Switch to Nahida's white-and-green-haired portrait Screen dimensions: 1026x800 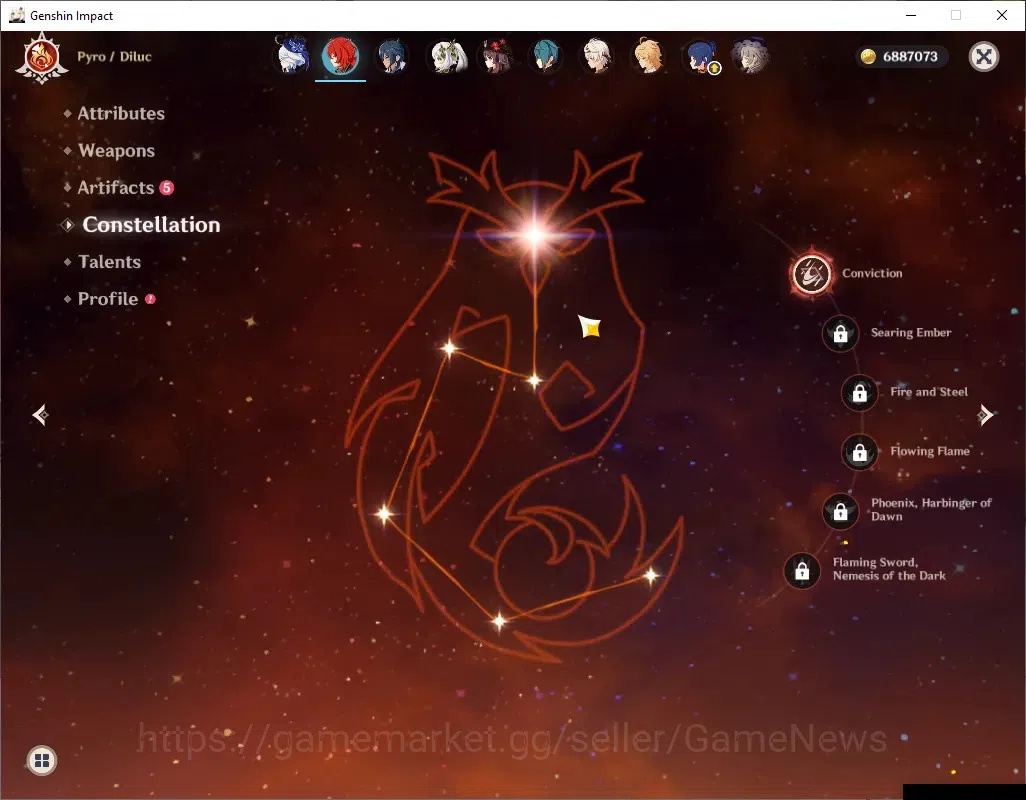pyautogui.click(x=448, y=56)
